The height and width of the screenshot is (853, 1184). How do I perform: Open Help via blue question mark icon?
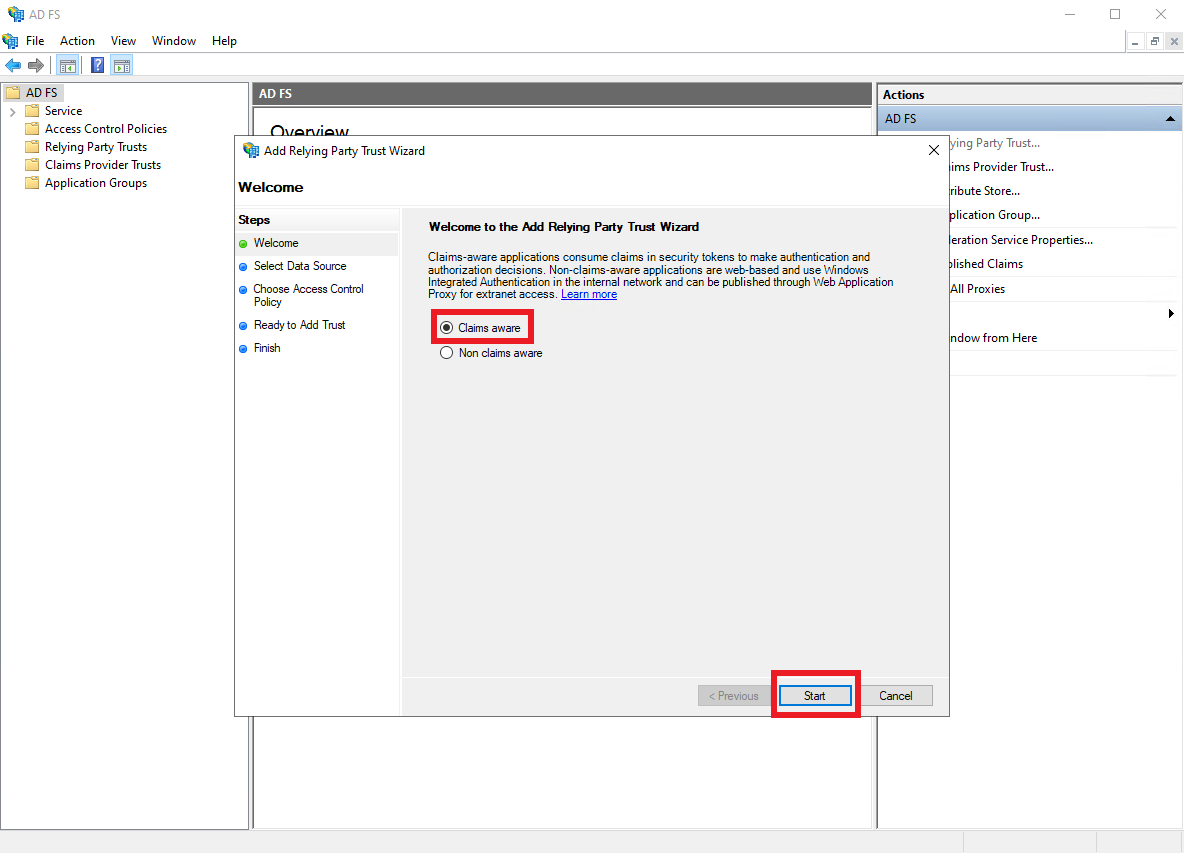(97, 66)
